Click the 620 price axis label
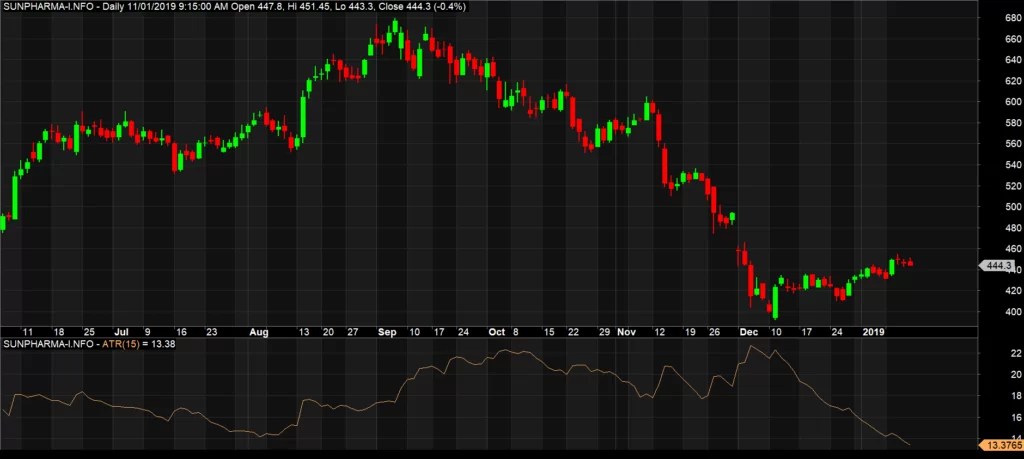Image resolution: width=1024 pixels, height=459 pixels. pyautogui.click(x=1013, y=81)
